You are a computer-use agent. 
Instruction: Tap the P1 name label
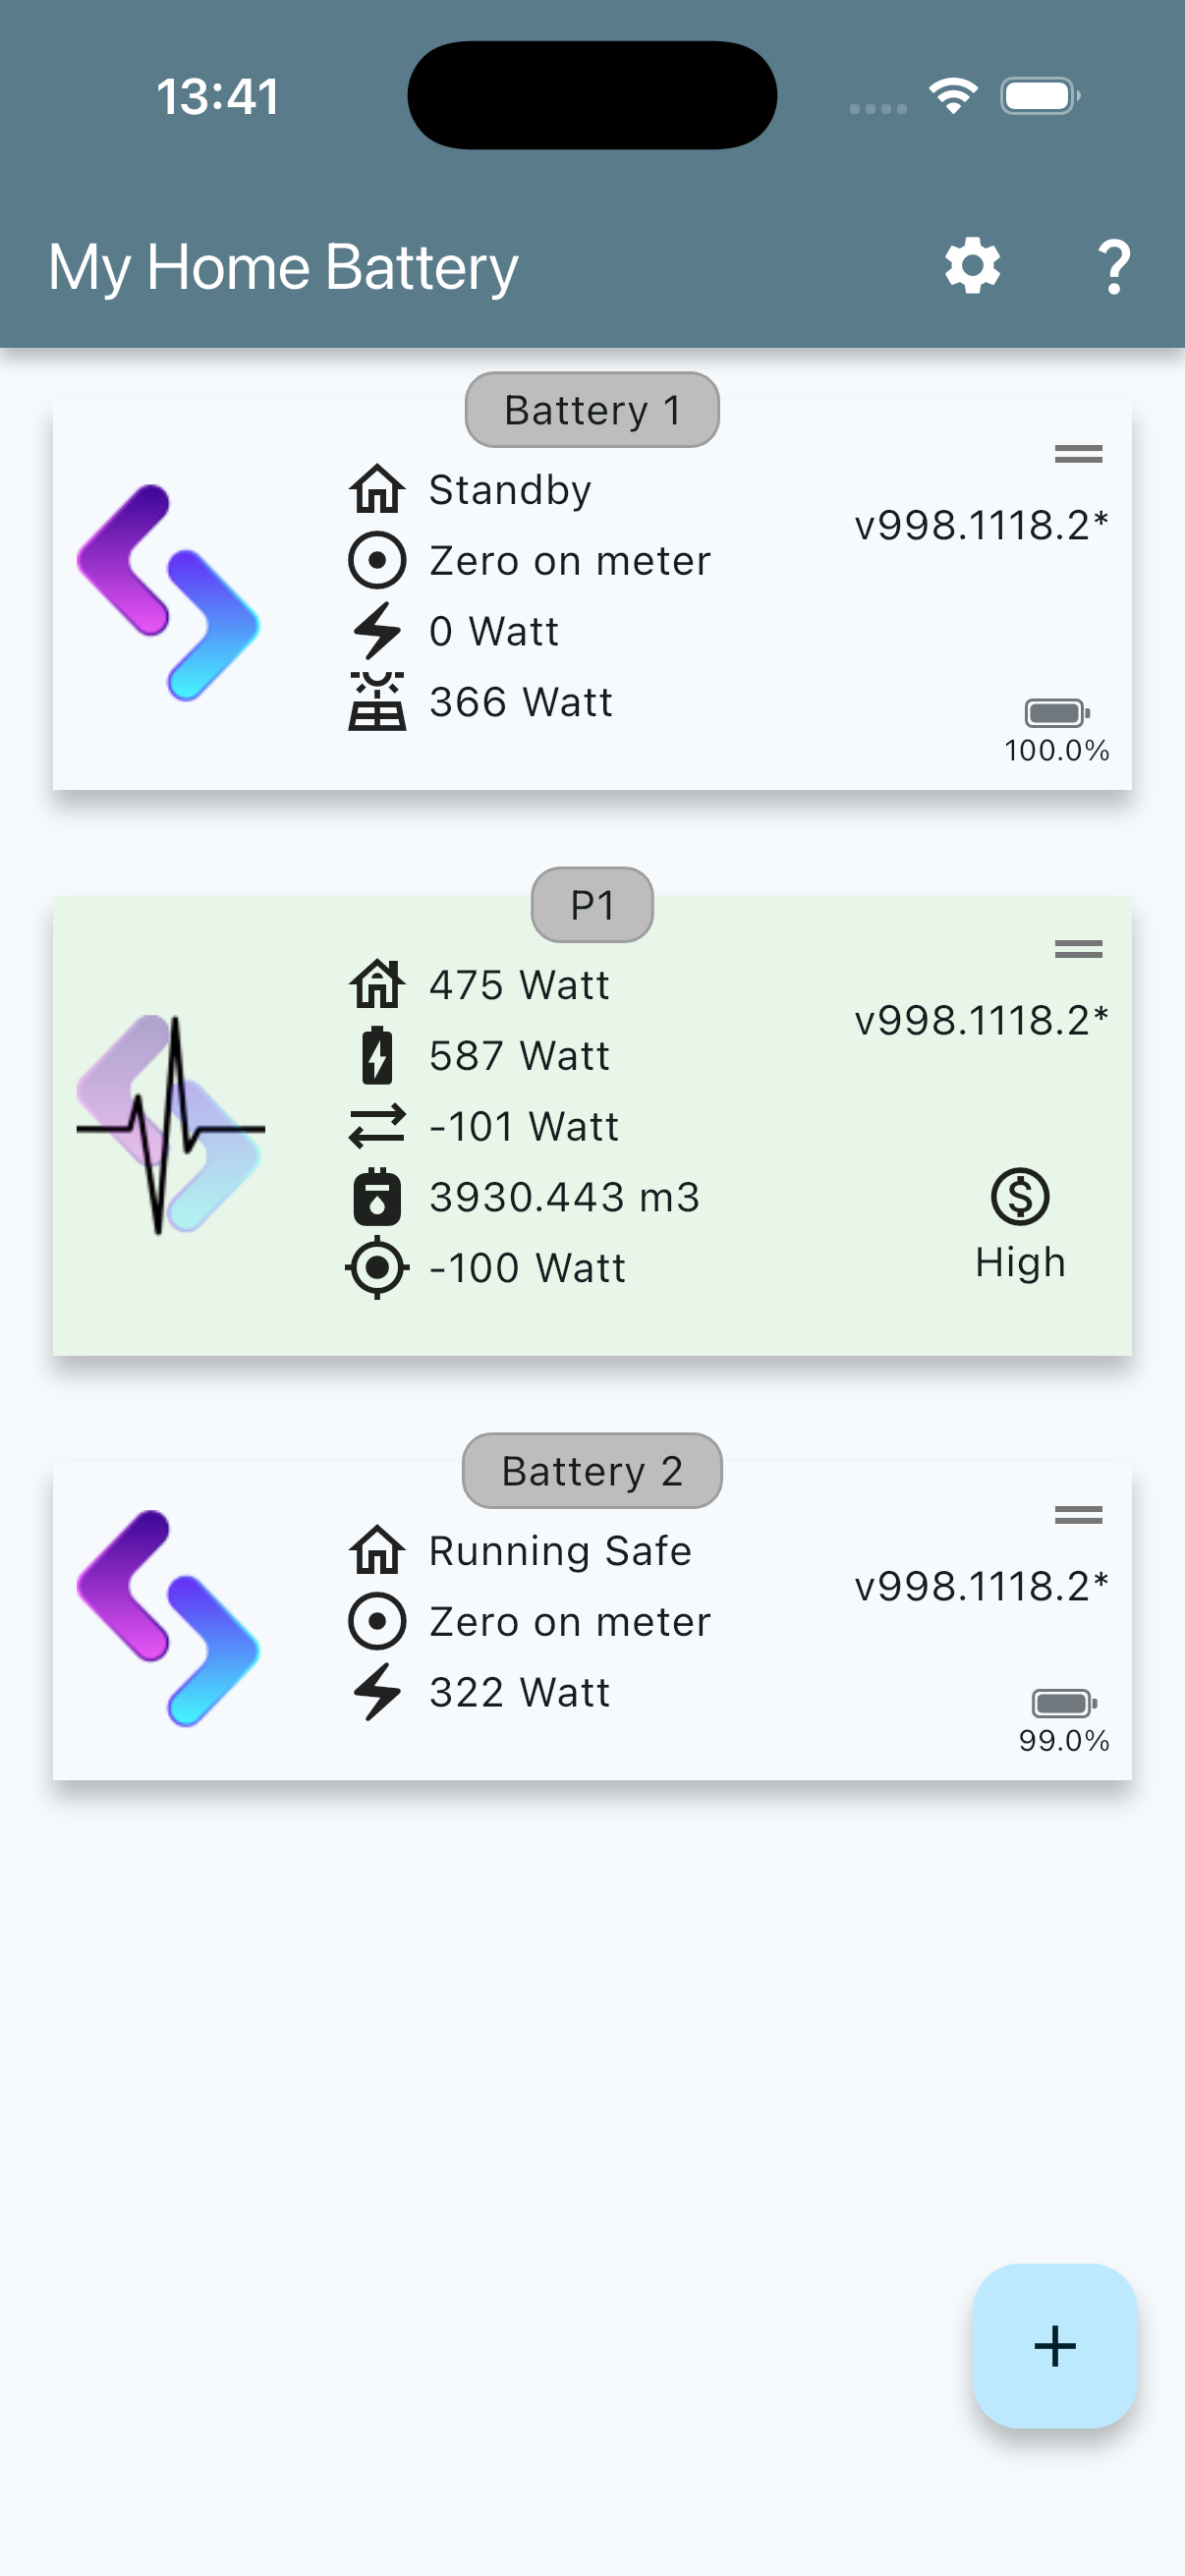[592, 905]
